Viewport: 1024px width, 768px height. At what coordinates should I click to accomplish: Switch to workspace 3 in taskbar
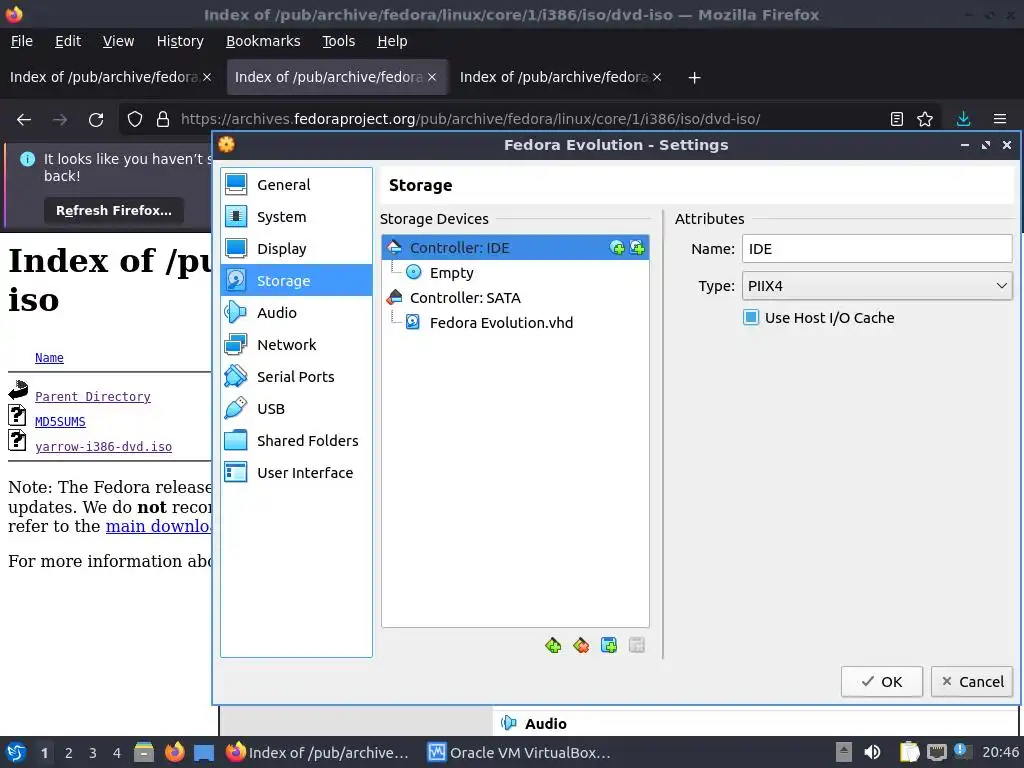(93, 753)
